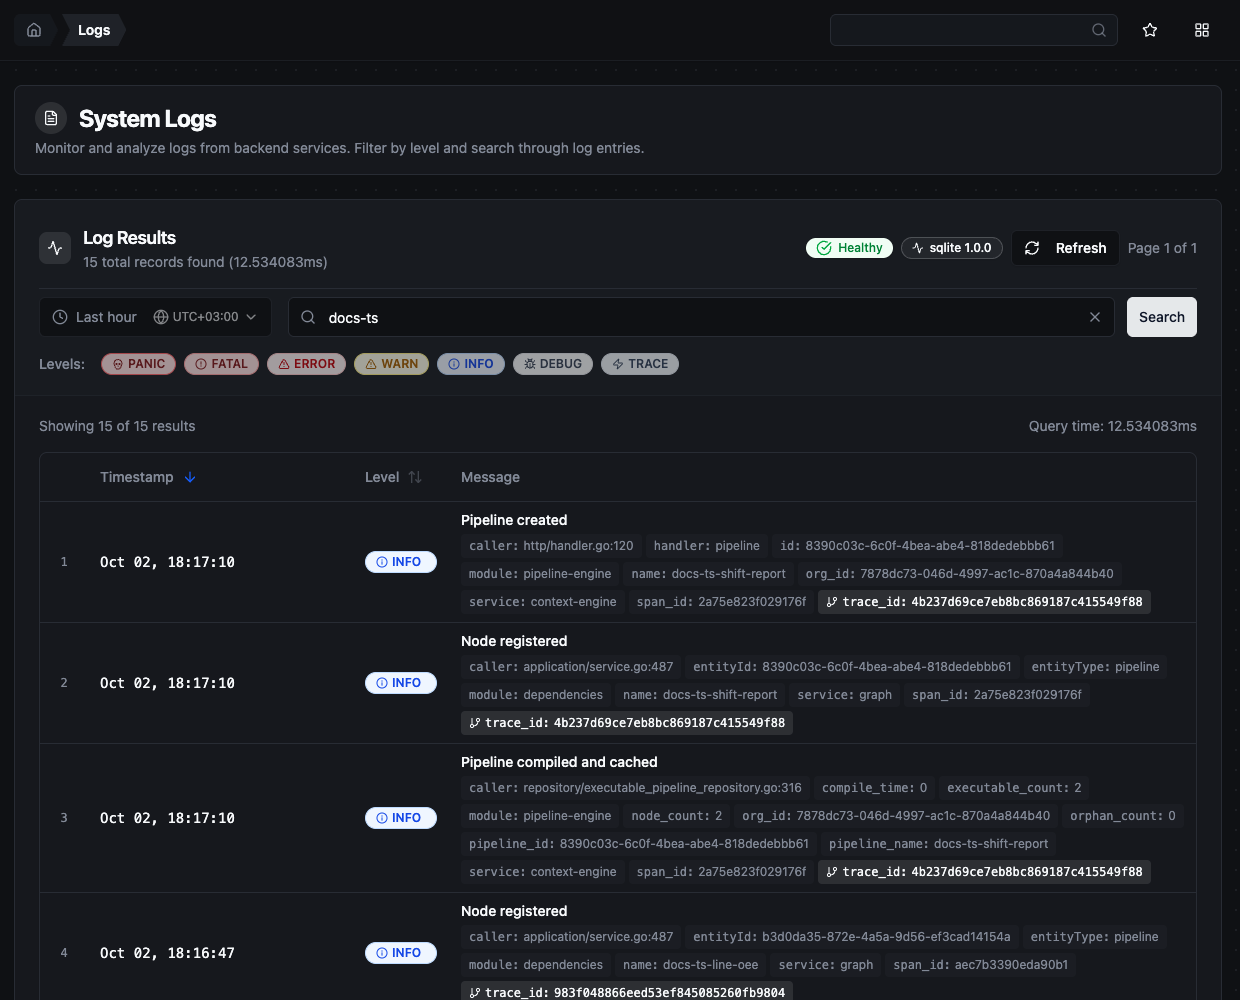Click 'compile_time: 0' tag
Screen dimensions: 1240x1000
coord(875,788)
